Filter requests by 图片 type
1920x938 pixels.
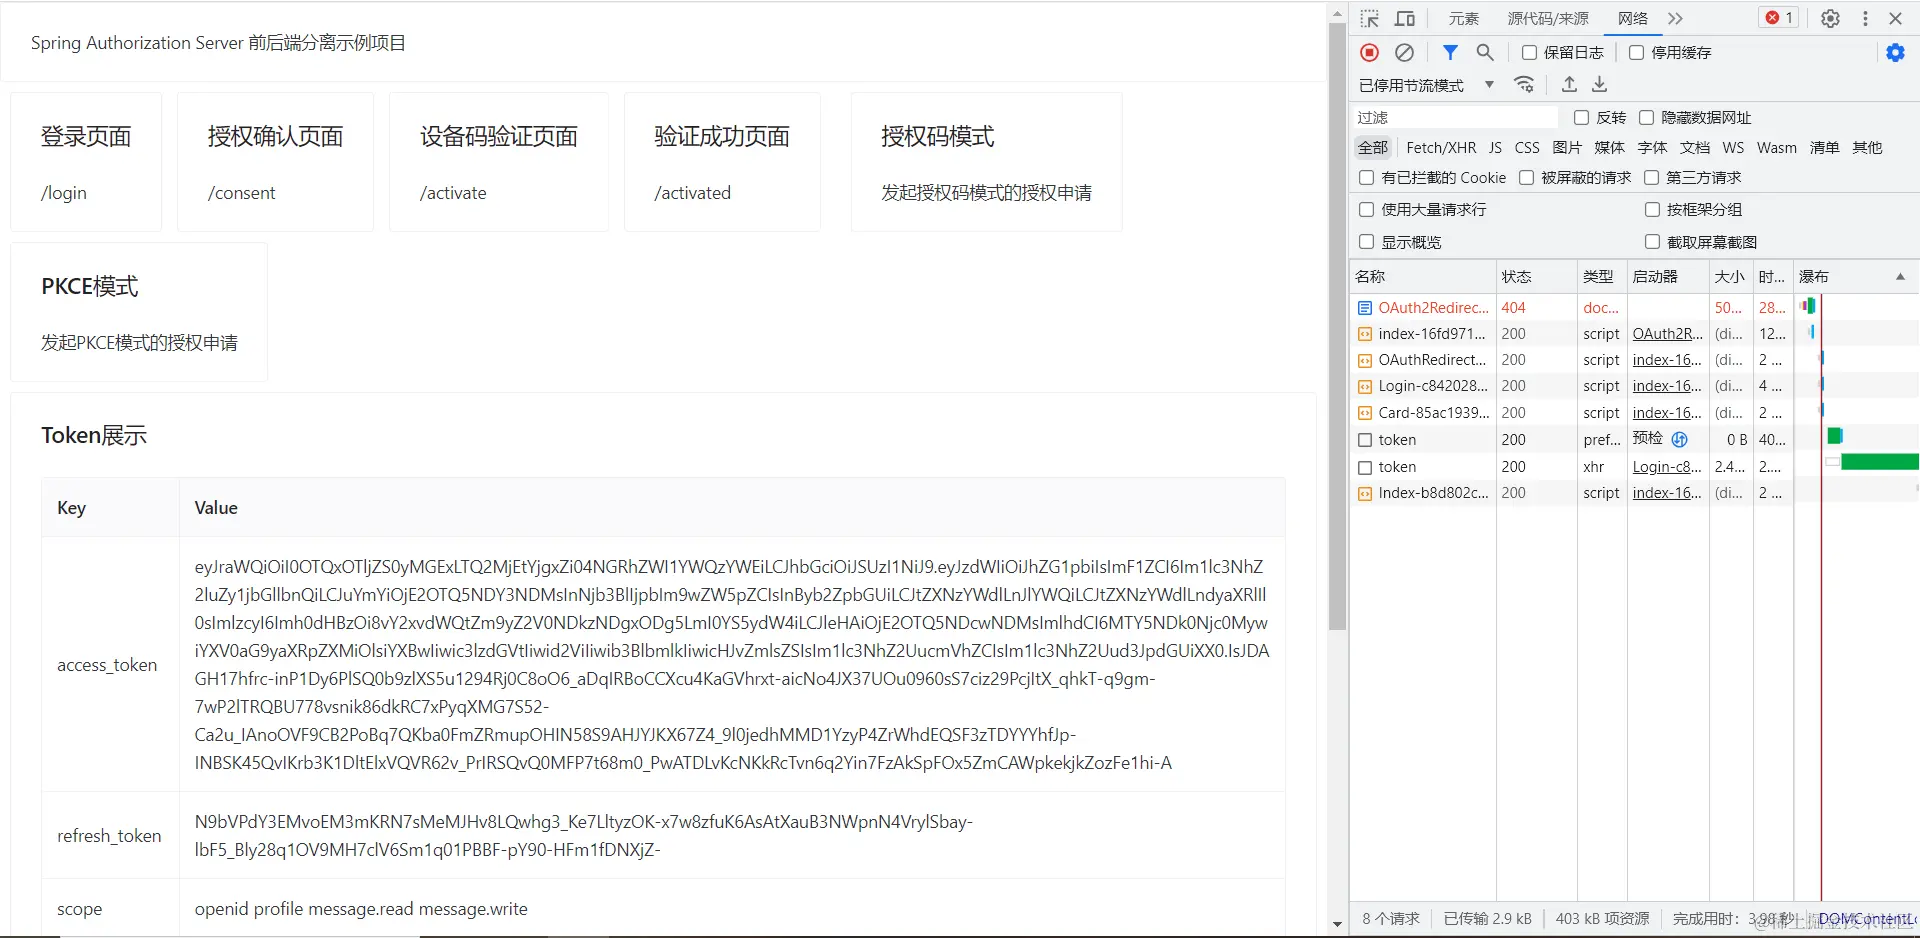pos(1567,147)
